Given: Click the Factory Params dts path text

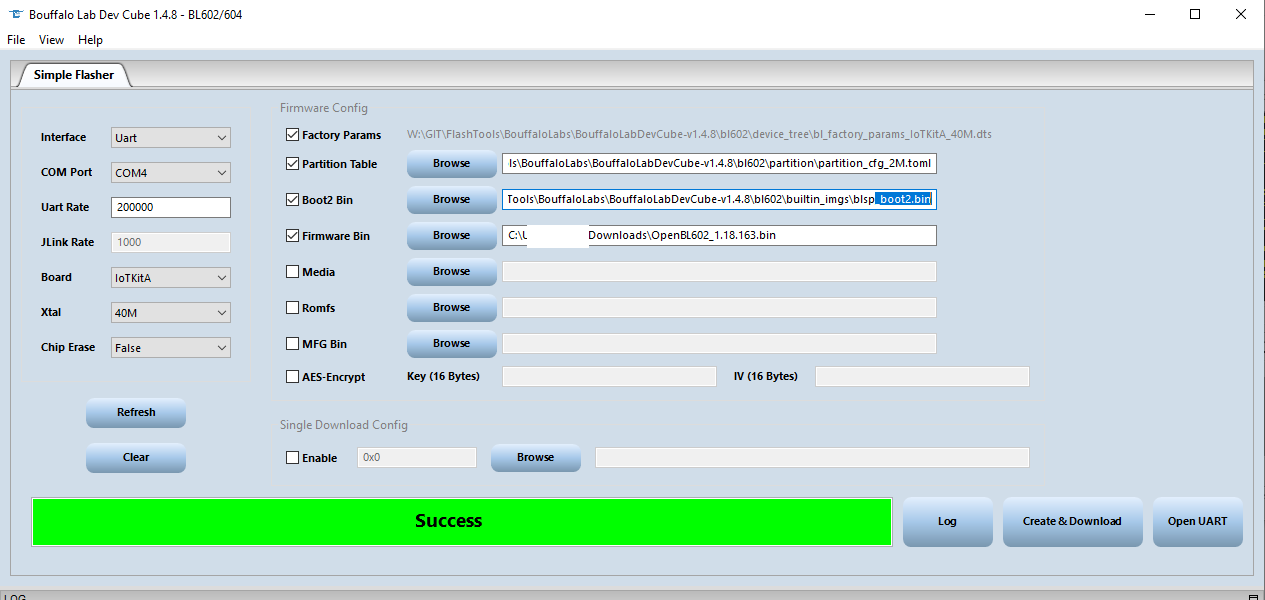Looking at the screenshot, I should [x=699, y=135].
